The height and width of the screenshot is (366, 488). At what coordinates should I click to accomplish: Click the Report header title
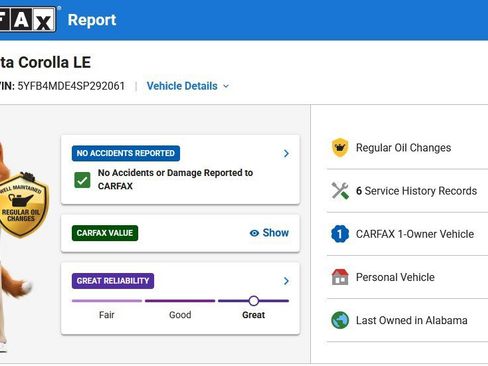click(x=92, y=20)
